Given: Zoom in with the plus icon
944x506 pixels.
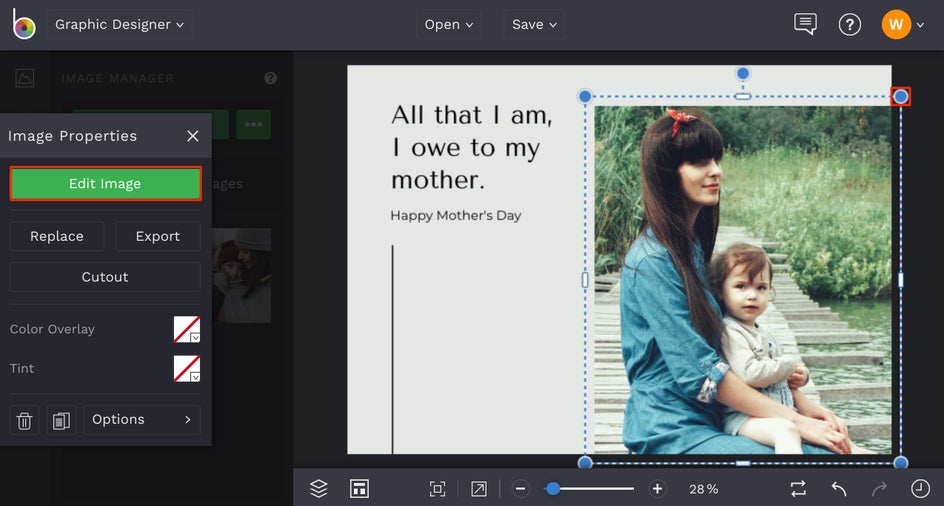Looking at the screenshot, I should point(657,489).
